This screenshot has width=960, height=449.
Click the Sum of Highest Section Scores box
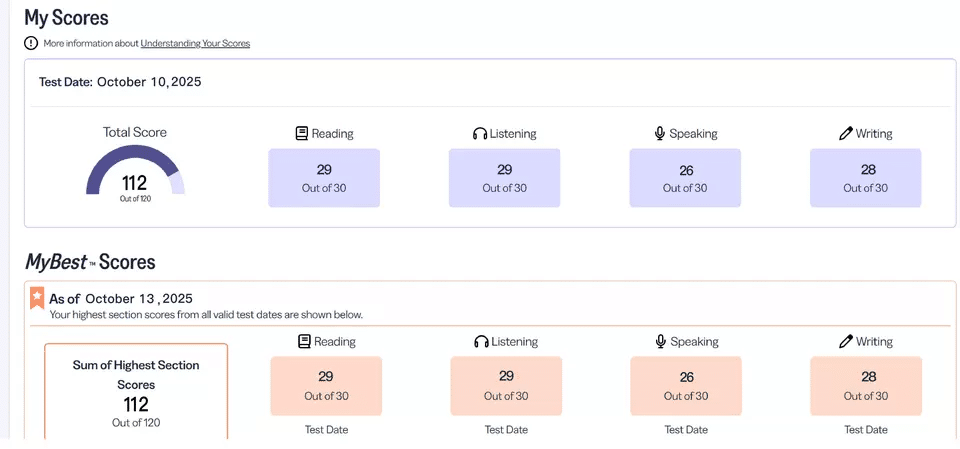136,392
